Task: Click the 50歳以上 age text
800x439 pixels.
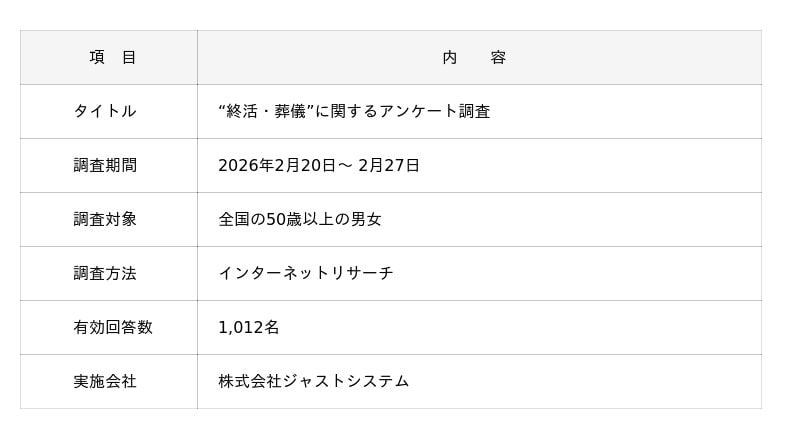Action: (x=300, y=220)
